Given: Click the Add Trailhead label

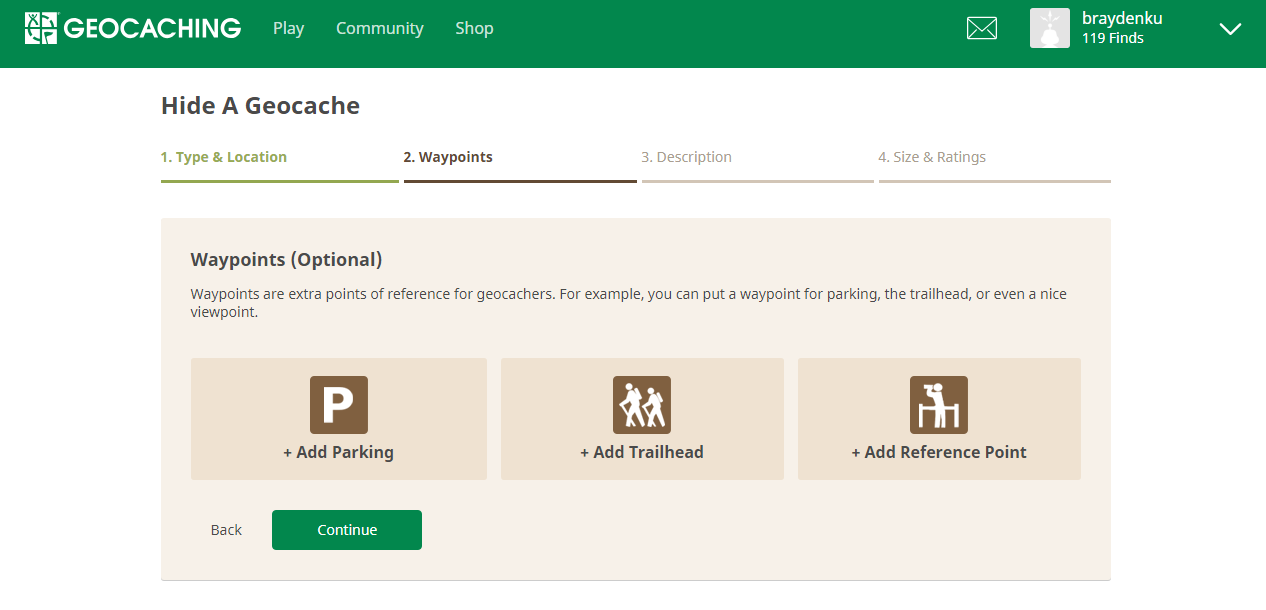Looking at the screenshot, I should [x=642, y=452].
